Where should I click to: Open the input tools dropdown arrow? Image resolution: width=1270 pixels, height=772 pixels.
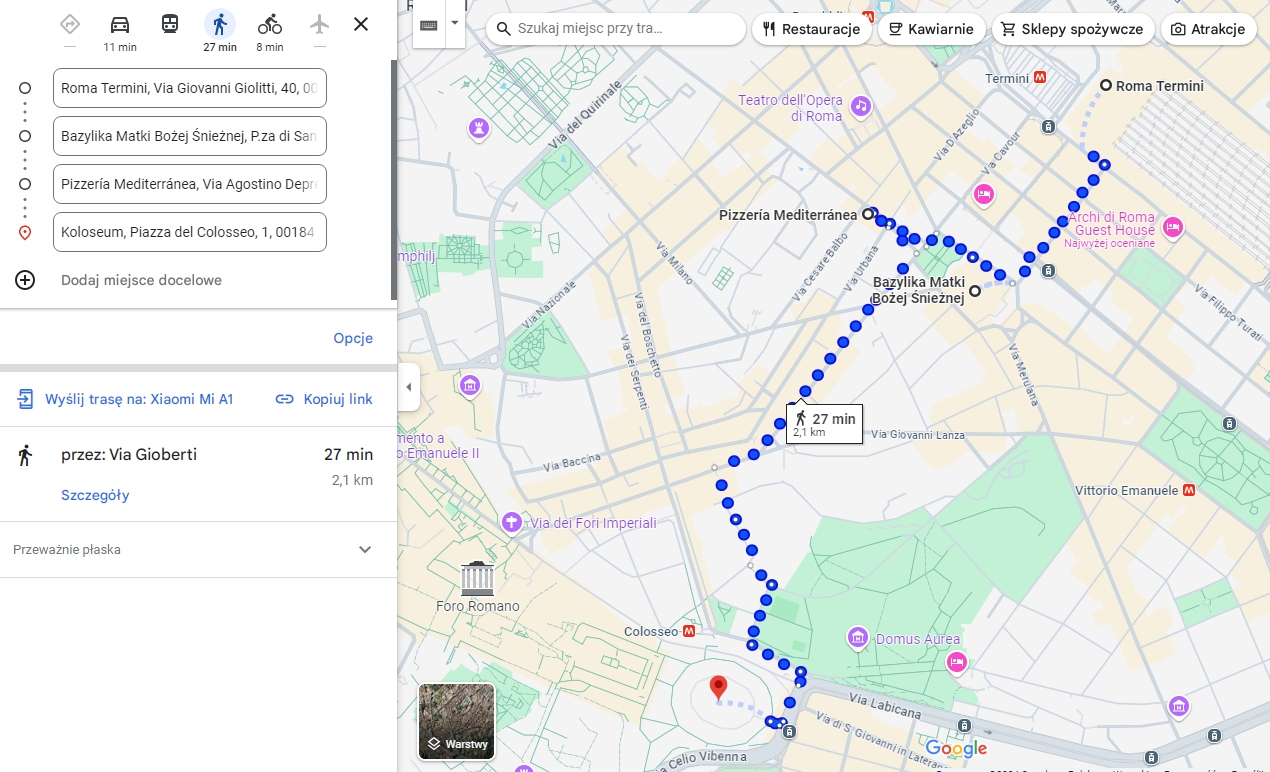tap(455, 23)
